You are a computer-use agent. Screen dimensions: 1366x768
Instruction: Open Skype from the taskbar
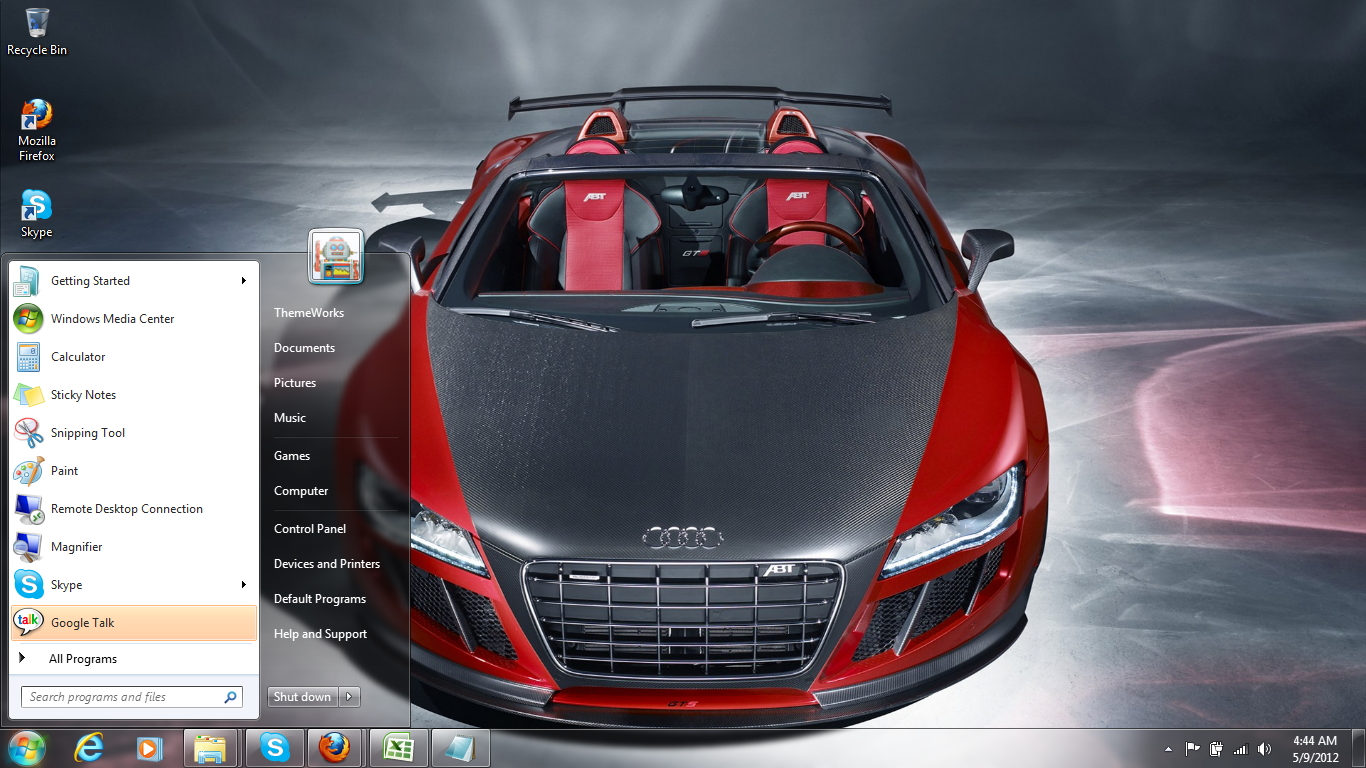(x=274, y=748)
